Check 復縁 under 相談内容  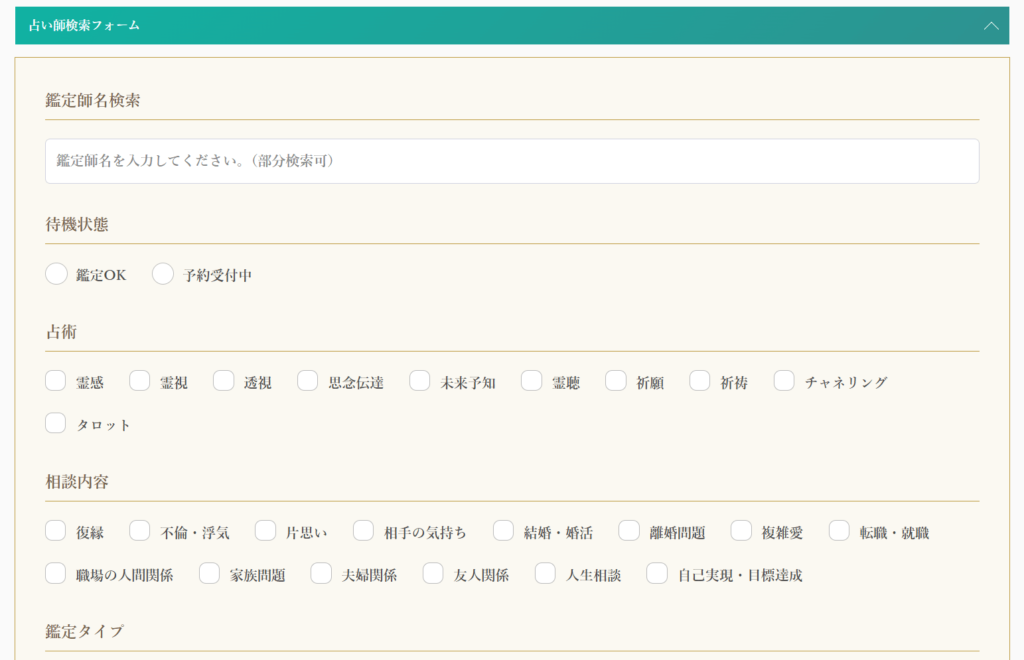click(x=56, y=530)
